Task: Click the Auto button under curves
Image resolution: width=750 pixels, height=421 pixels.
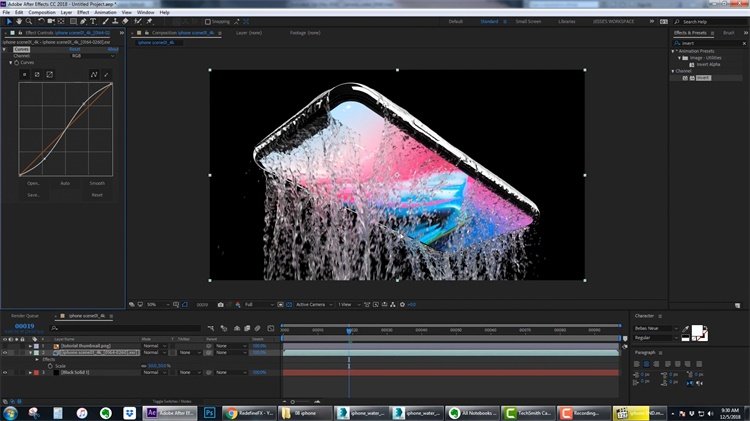Action: click(65, 183)
